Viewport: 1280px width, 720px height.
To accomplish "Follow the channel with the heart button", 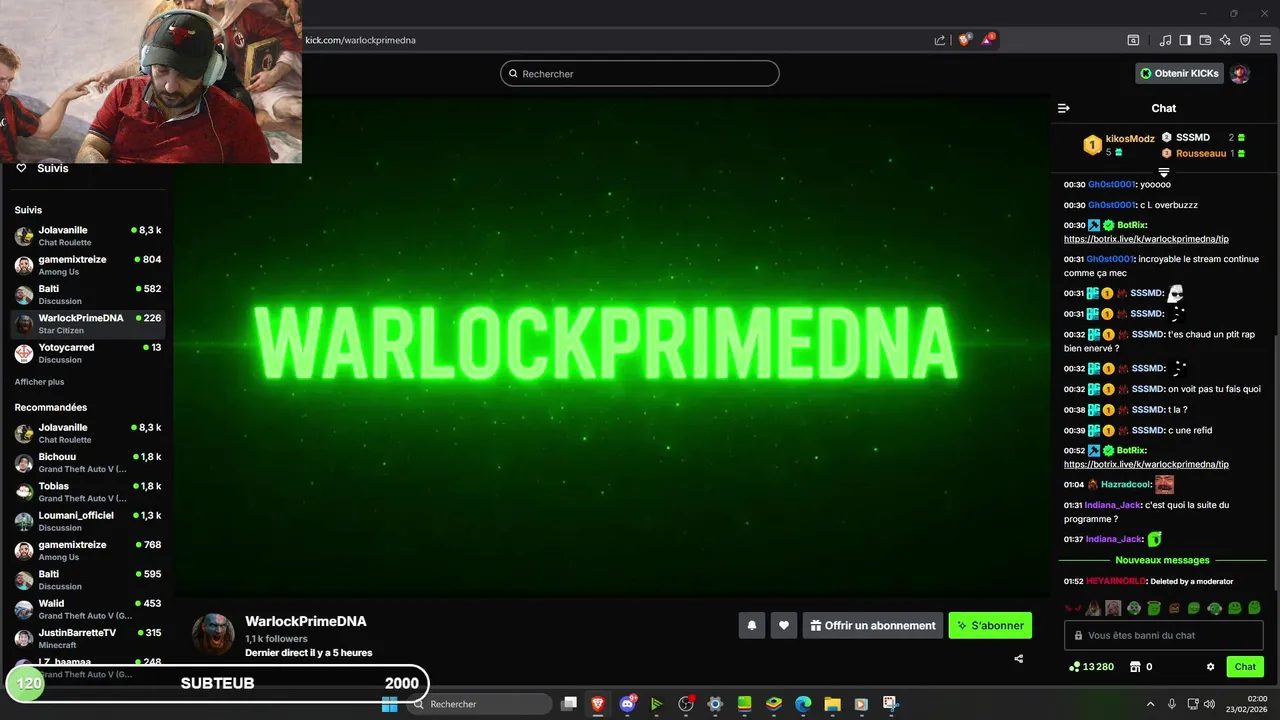I will click(x=784, y=625).
